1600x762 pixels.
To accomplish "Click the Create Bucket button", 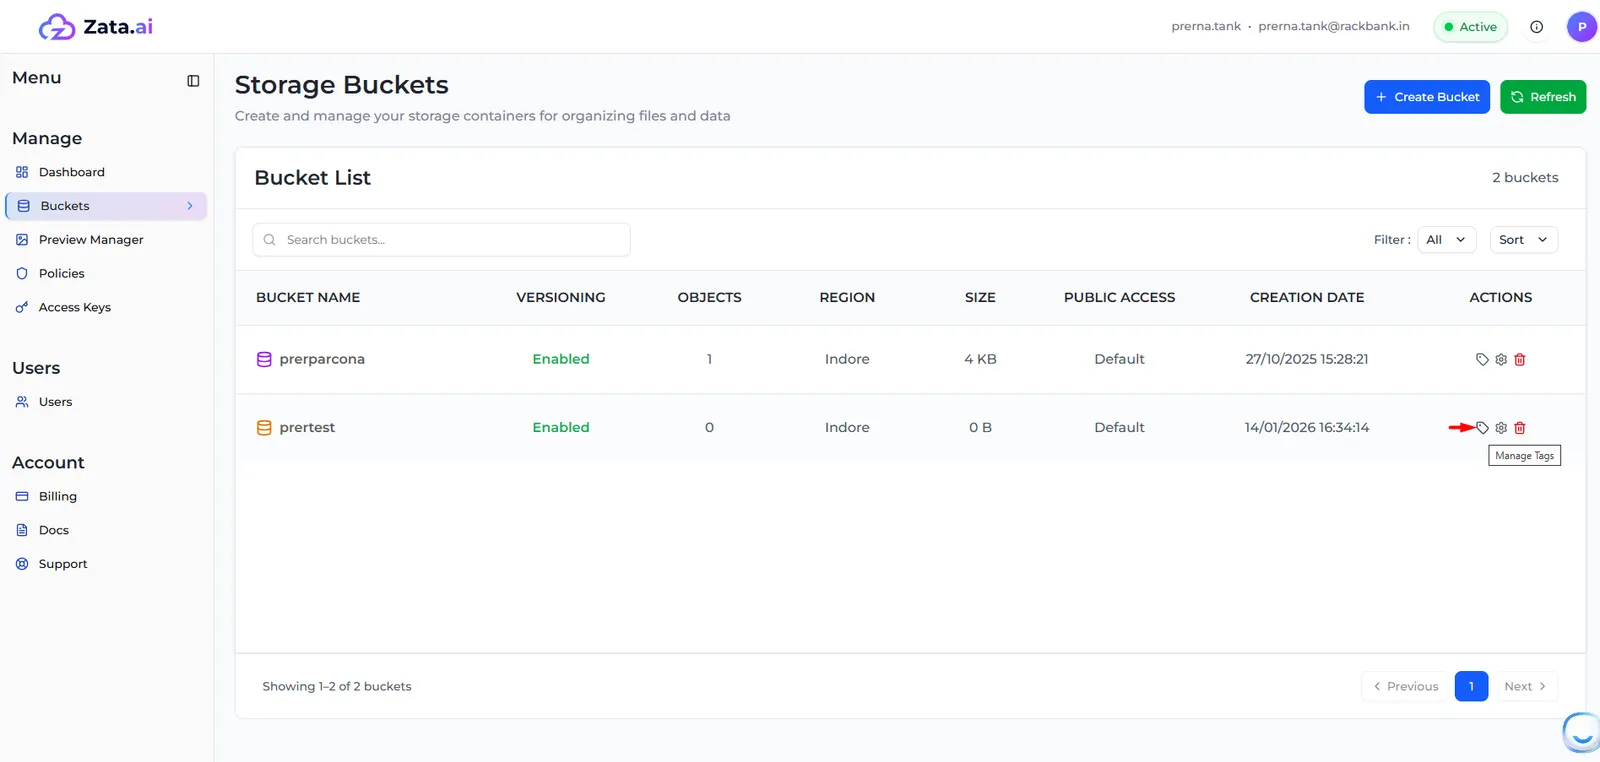I will (x=1427, y=97).
